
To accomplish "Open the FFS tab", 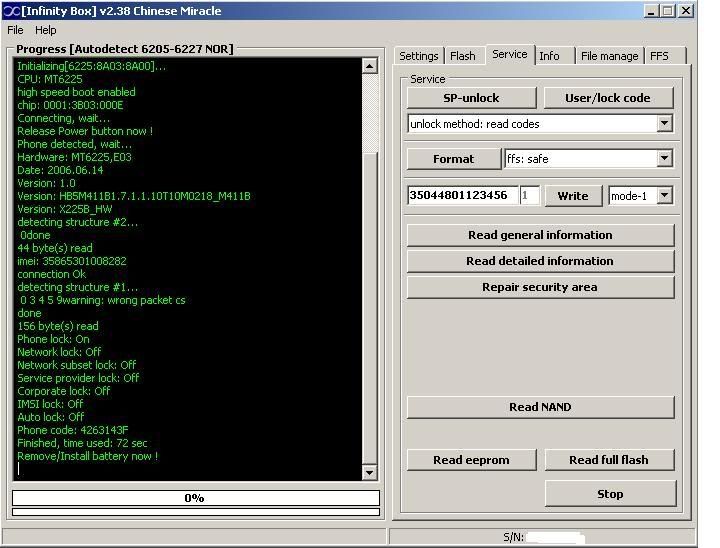I will tap(659, 56).
